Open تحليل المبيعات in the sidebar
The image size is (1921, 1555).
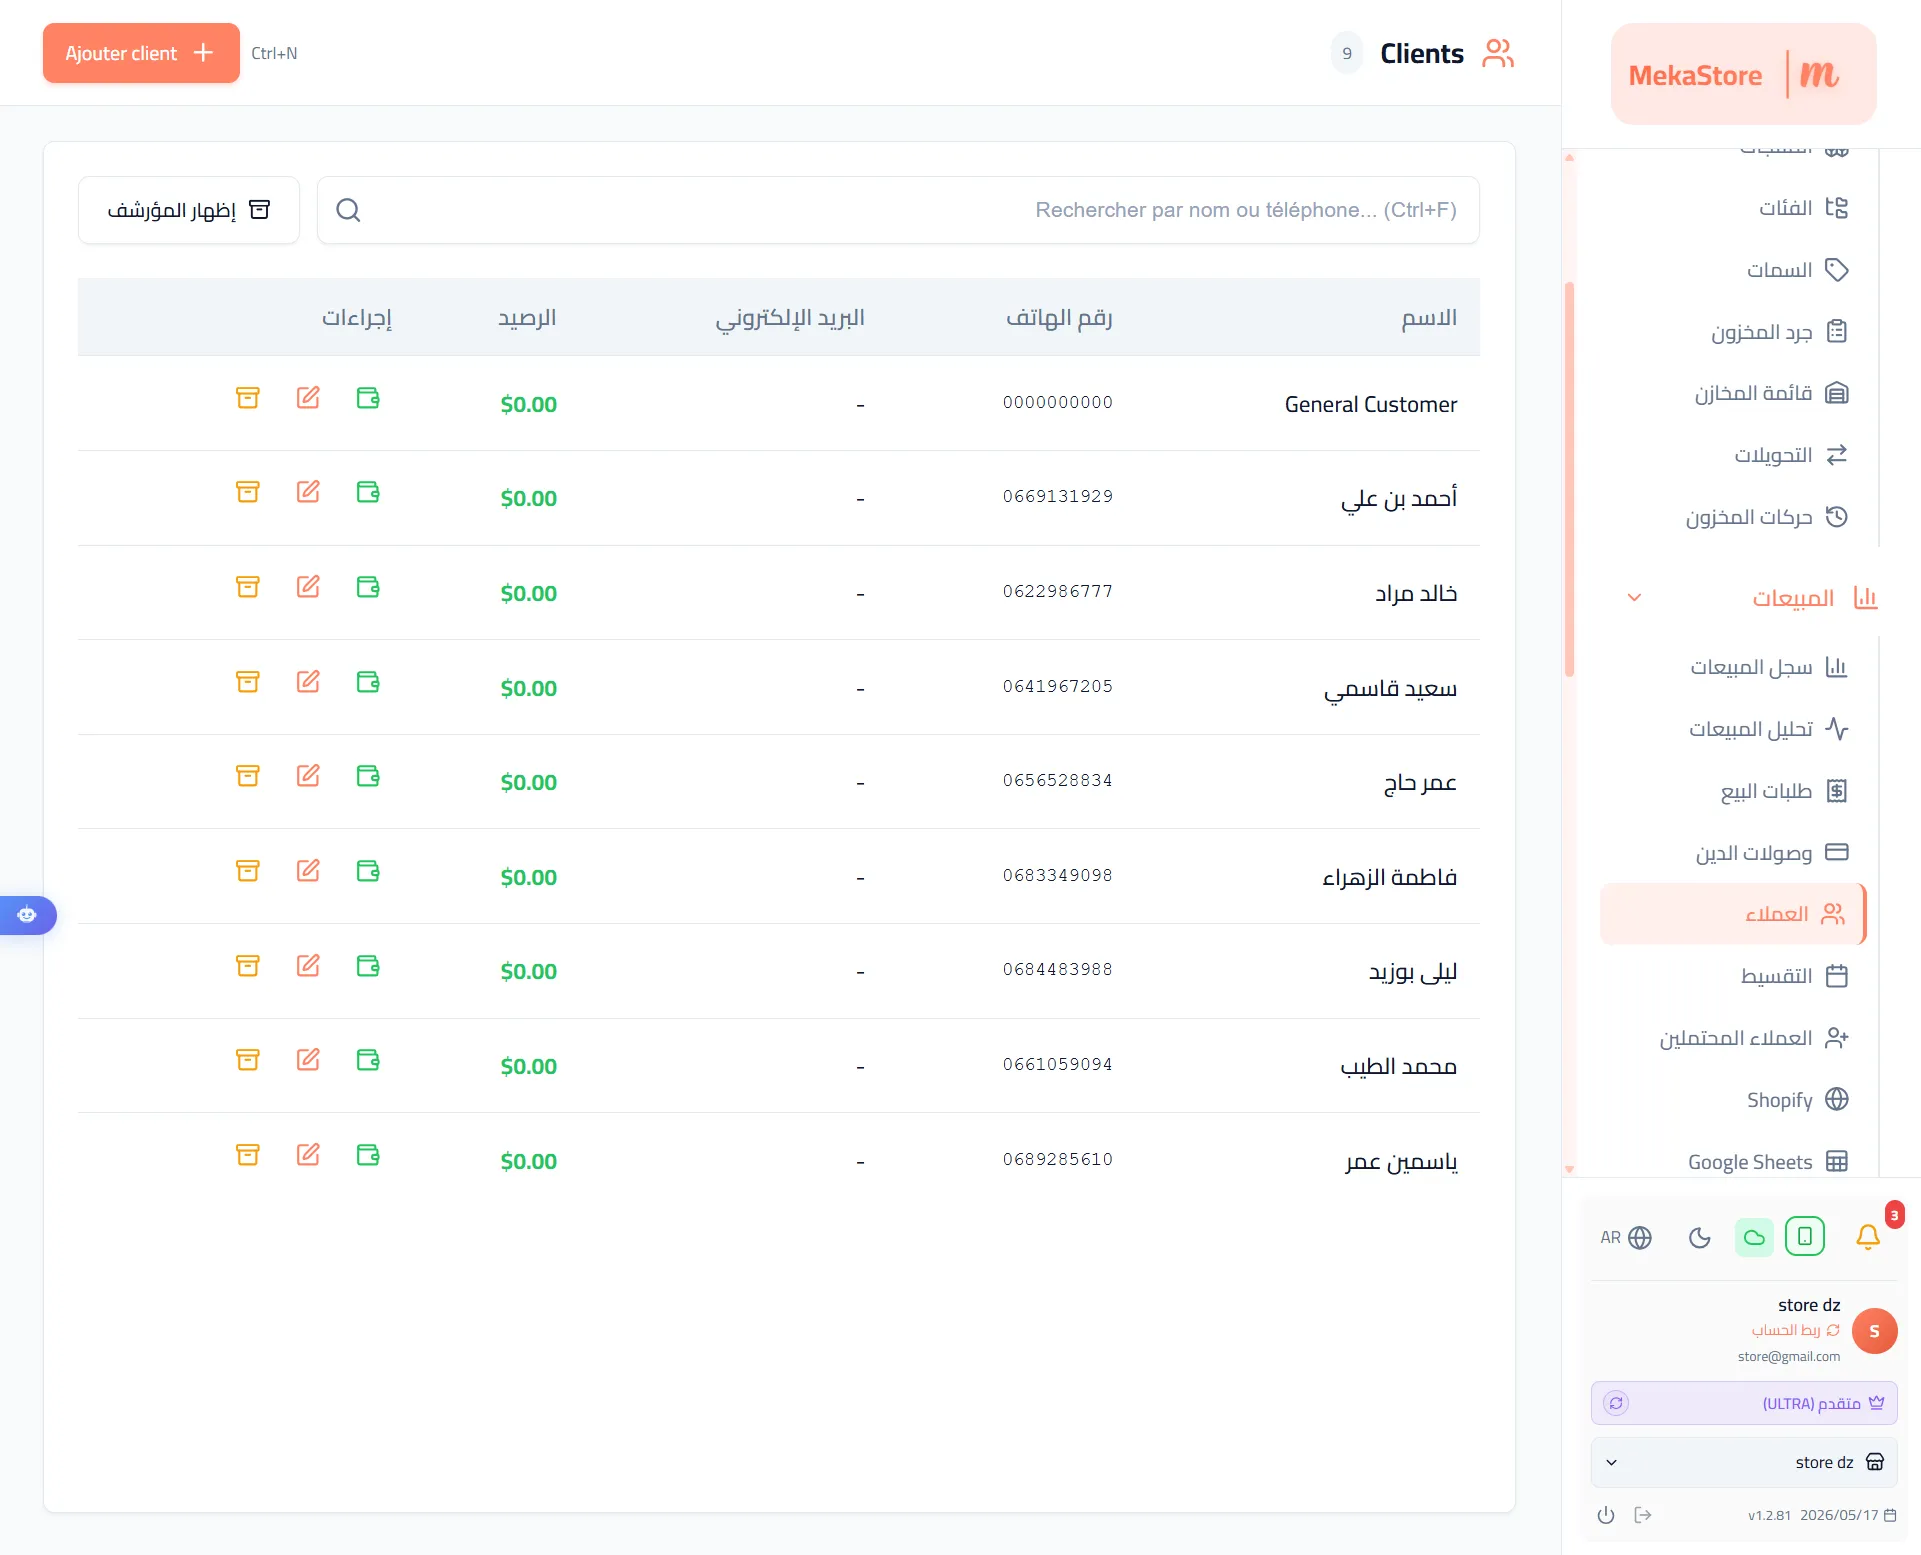(1768, 729)
